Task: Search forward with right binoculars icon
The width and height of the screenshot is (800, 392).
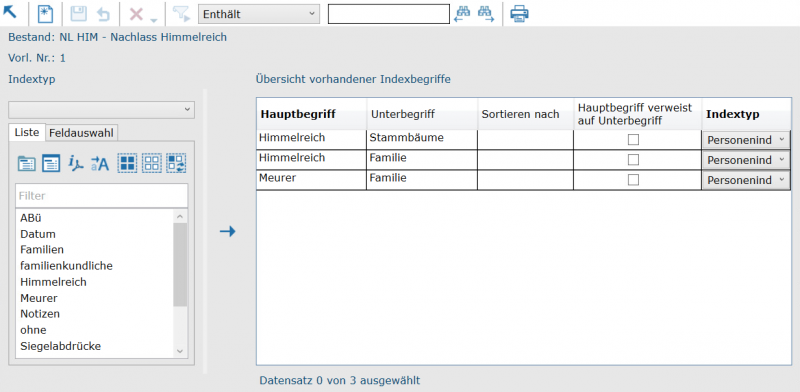Action: click(x=486, y=14)
